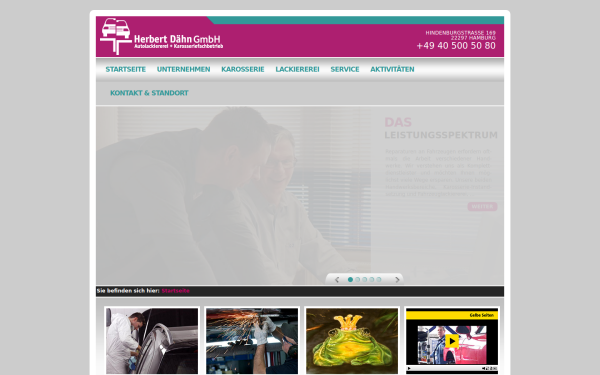
Task: Open the Service menu item
Action: (345, 70)
